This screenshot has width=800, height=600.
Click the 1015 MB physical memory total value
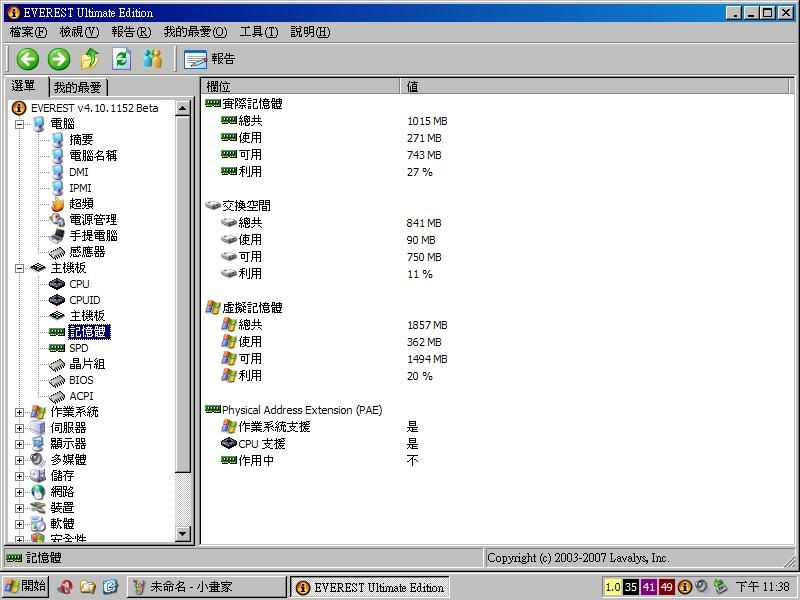pos(427,121)
